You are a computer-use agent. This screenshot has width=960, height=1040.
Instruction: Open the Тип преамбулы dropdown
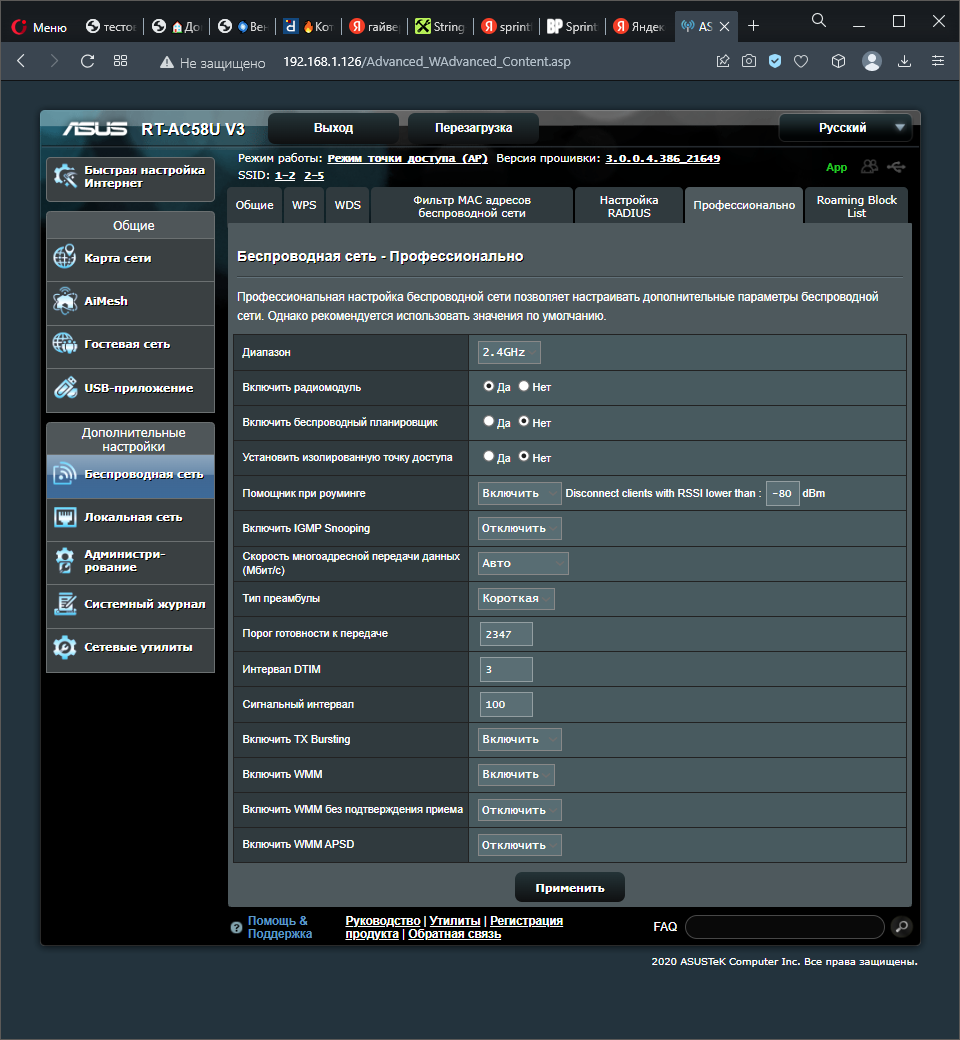point(516,598)
